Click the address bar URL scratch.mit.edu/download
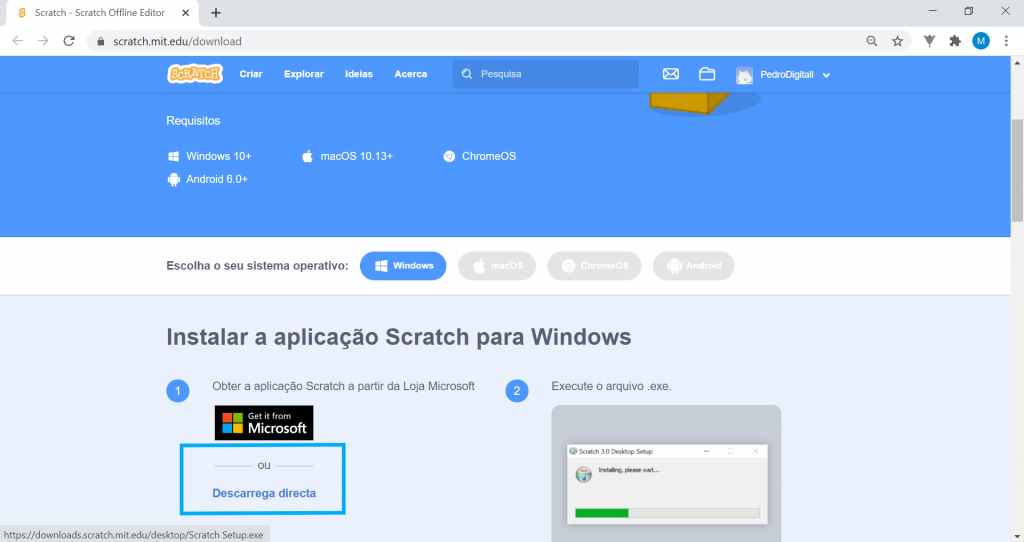The width and height of the screenshot is (1024, 542). (178, 41)
